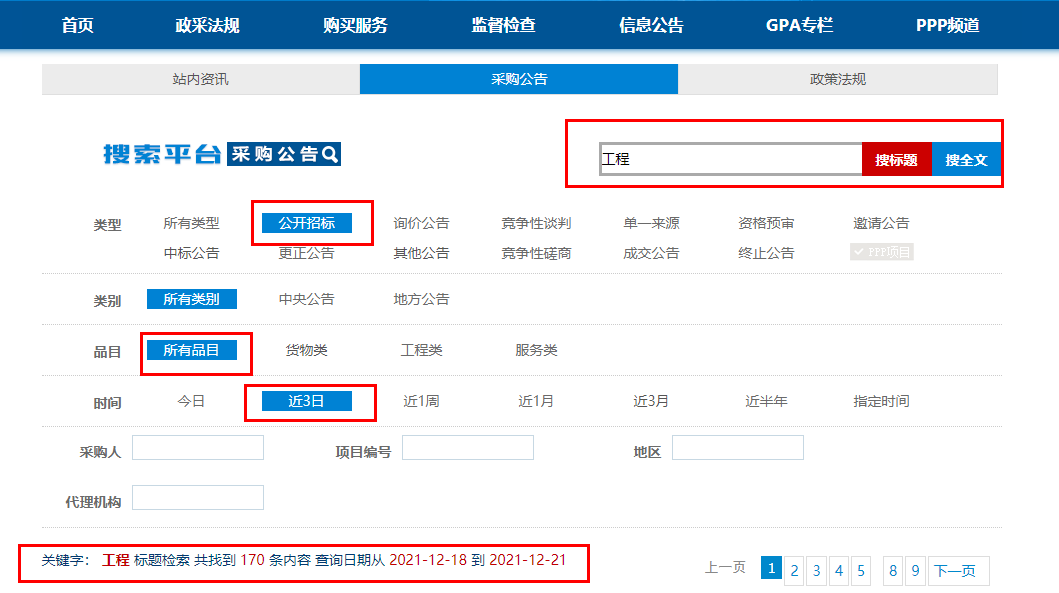Toggle the PPP项目 checkbox
1059x593 pixels.
(x=881, y=252)
